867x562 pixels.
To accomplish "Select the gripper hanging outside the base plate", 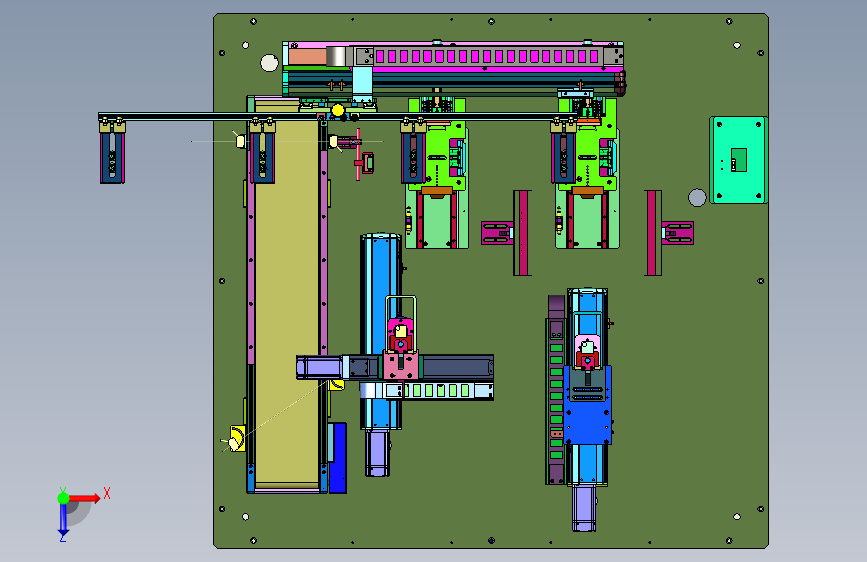I will [112, 152].
